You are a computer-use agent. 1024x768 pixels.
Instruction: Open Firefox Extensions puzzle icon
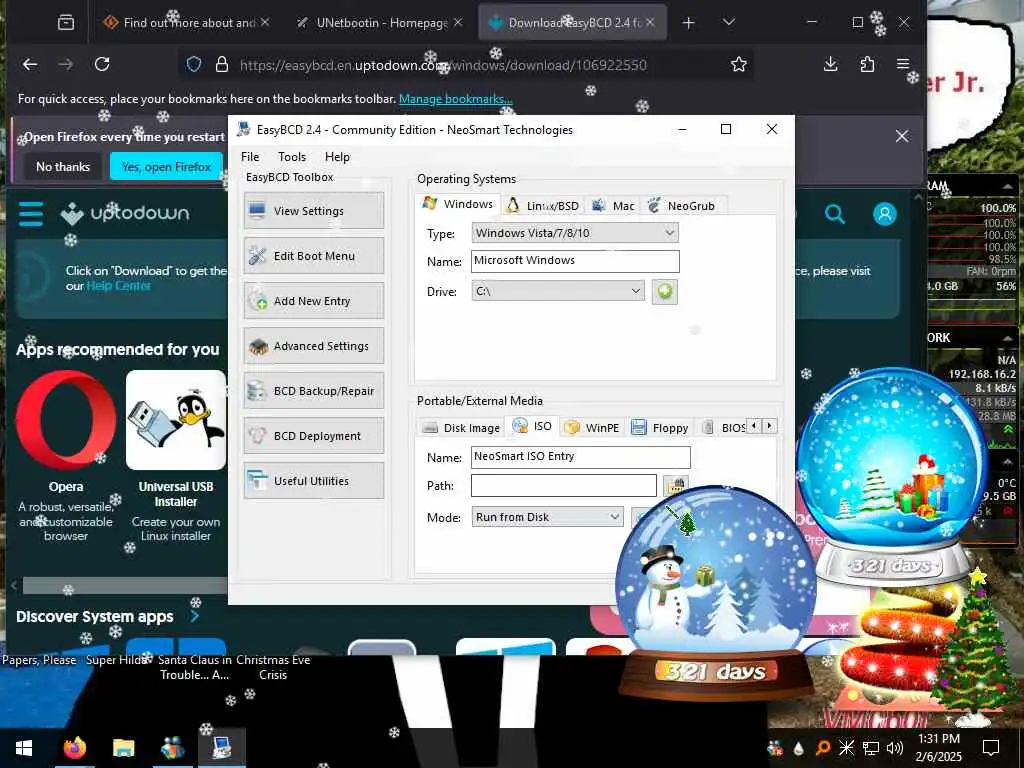[867, 64]
